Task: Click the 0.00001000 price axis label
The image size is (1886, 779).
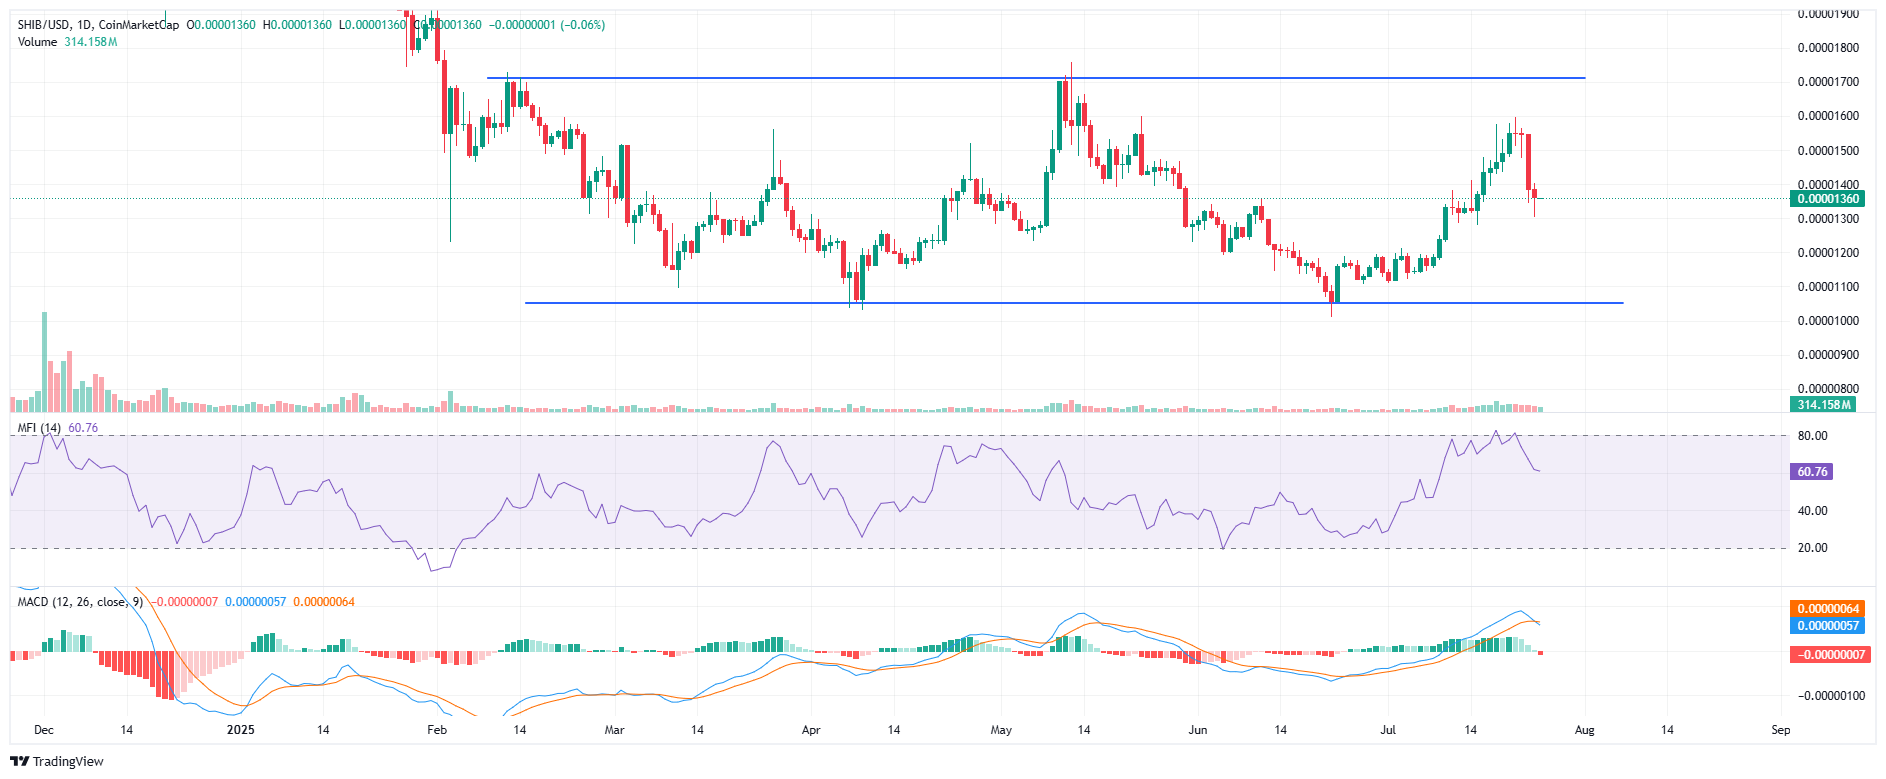Action: coord(1828,321)
